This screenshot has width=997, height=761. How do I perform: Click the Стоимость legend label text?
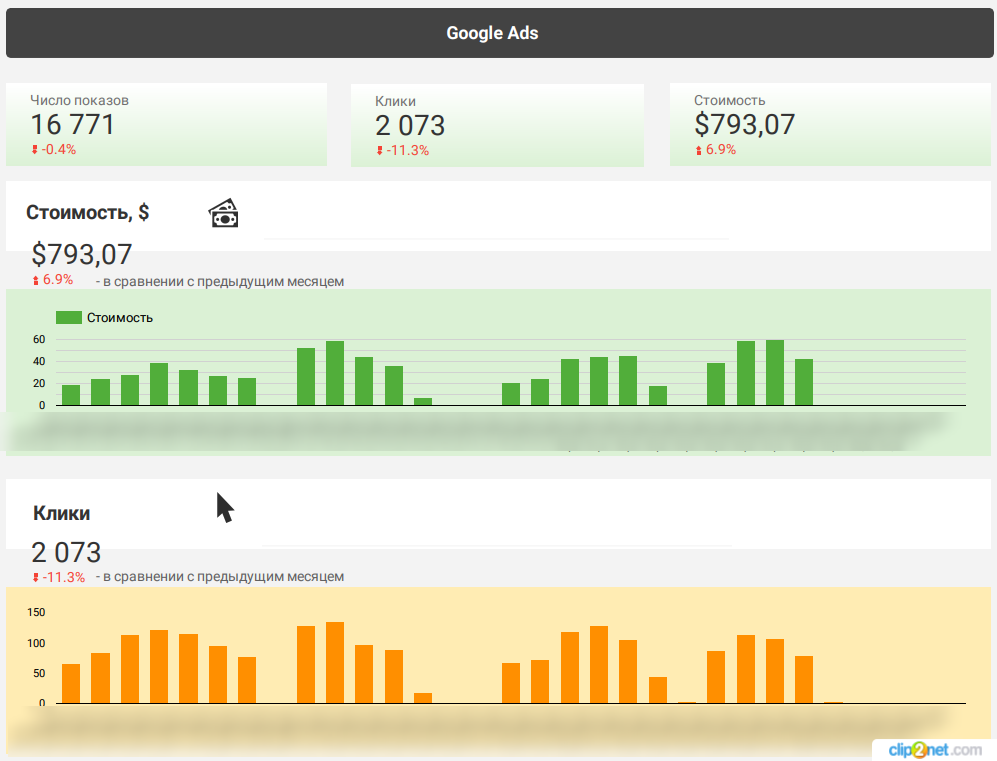120,318
